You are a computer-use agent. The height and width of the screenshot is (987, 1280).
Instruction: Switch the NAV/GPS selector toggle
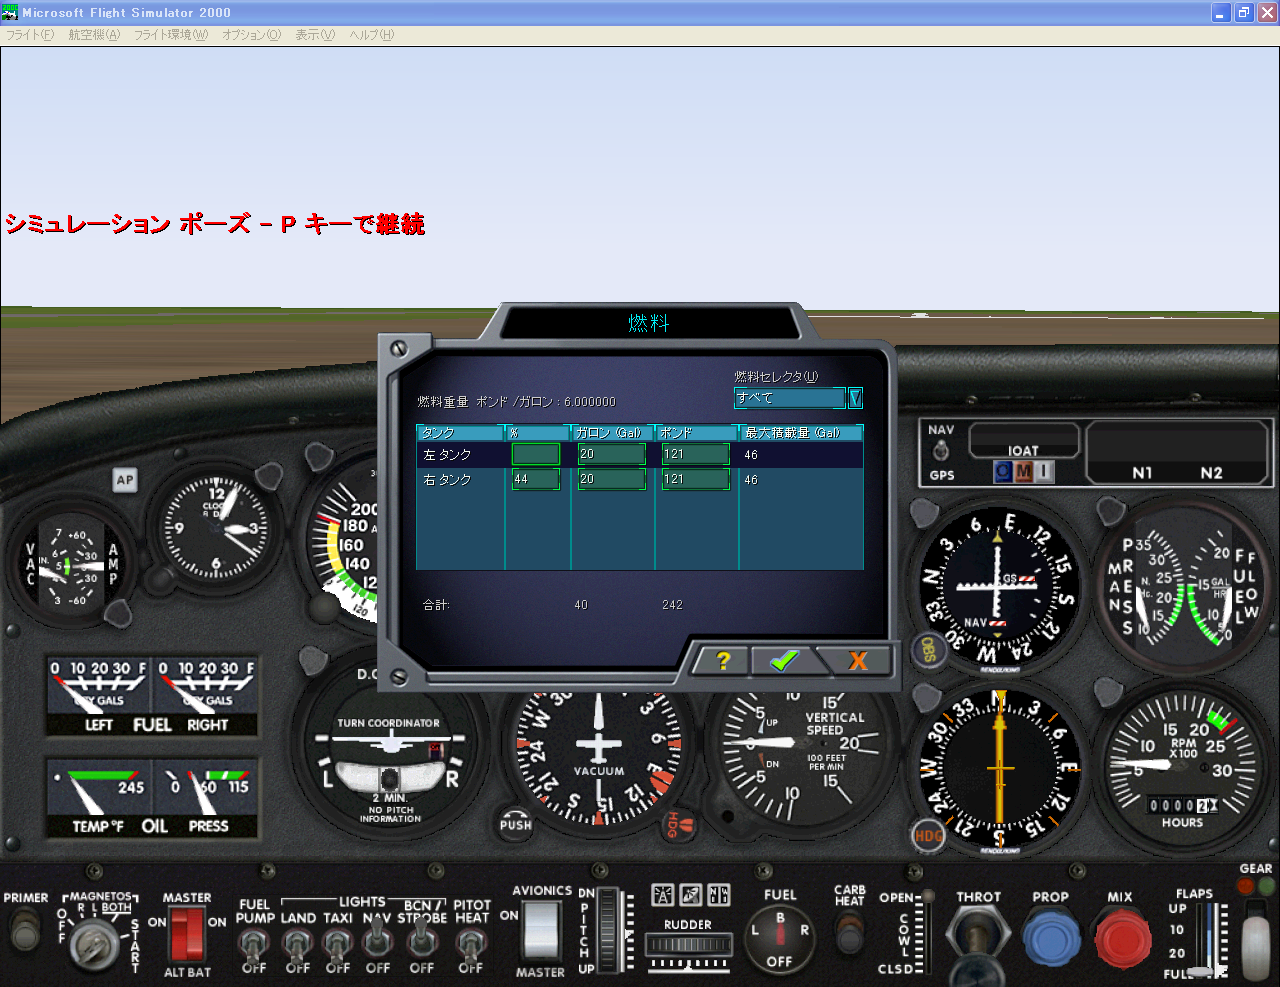(x=941, y=452)
